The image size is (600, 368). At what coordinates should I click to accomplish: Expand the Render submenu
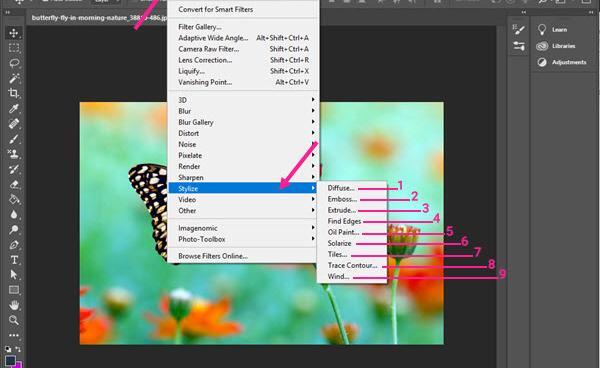(243, 166)
